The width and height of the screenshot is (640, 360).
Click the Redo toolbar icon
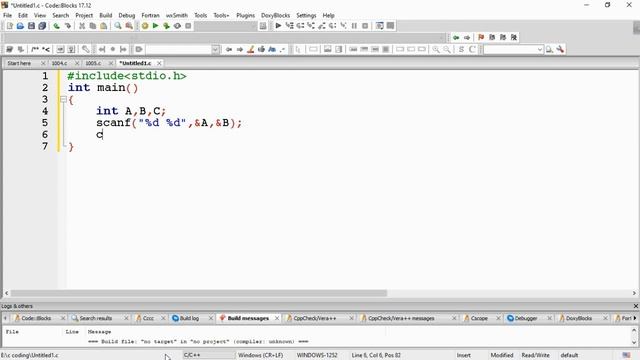click(67, 26)
